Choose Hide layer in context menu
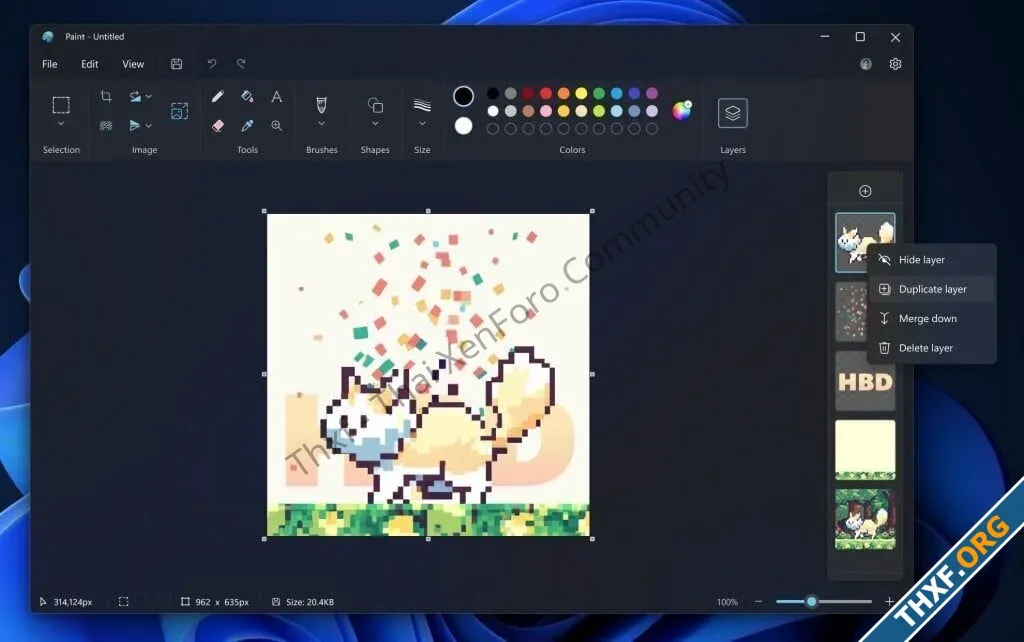This screenshot has width=1024, height=642. 931,260
